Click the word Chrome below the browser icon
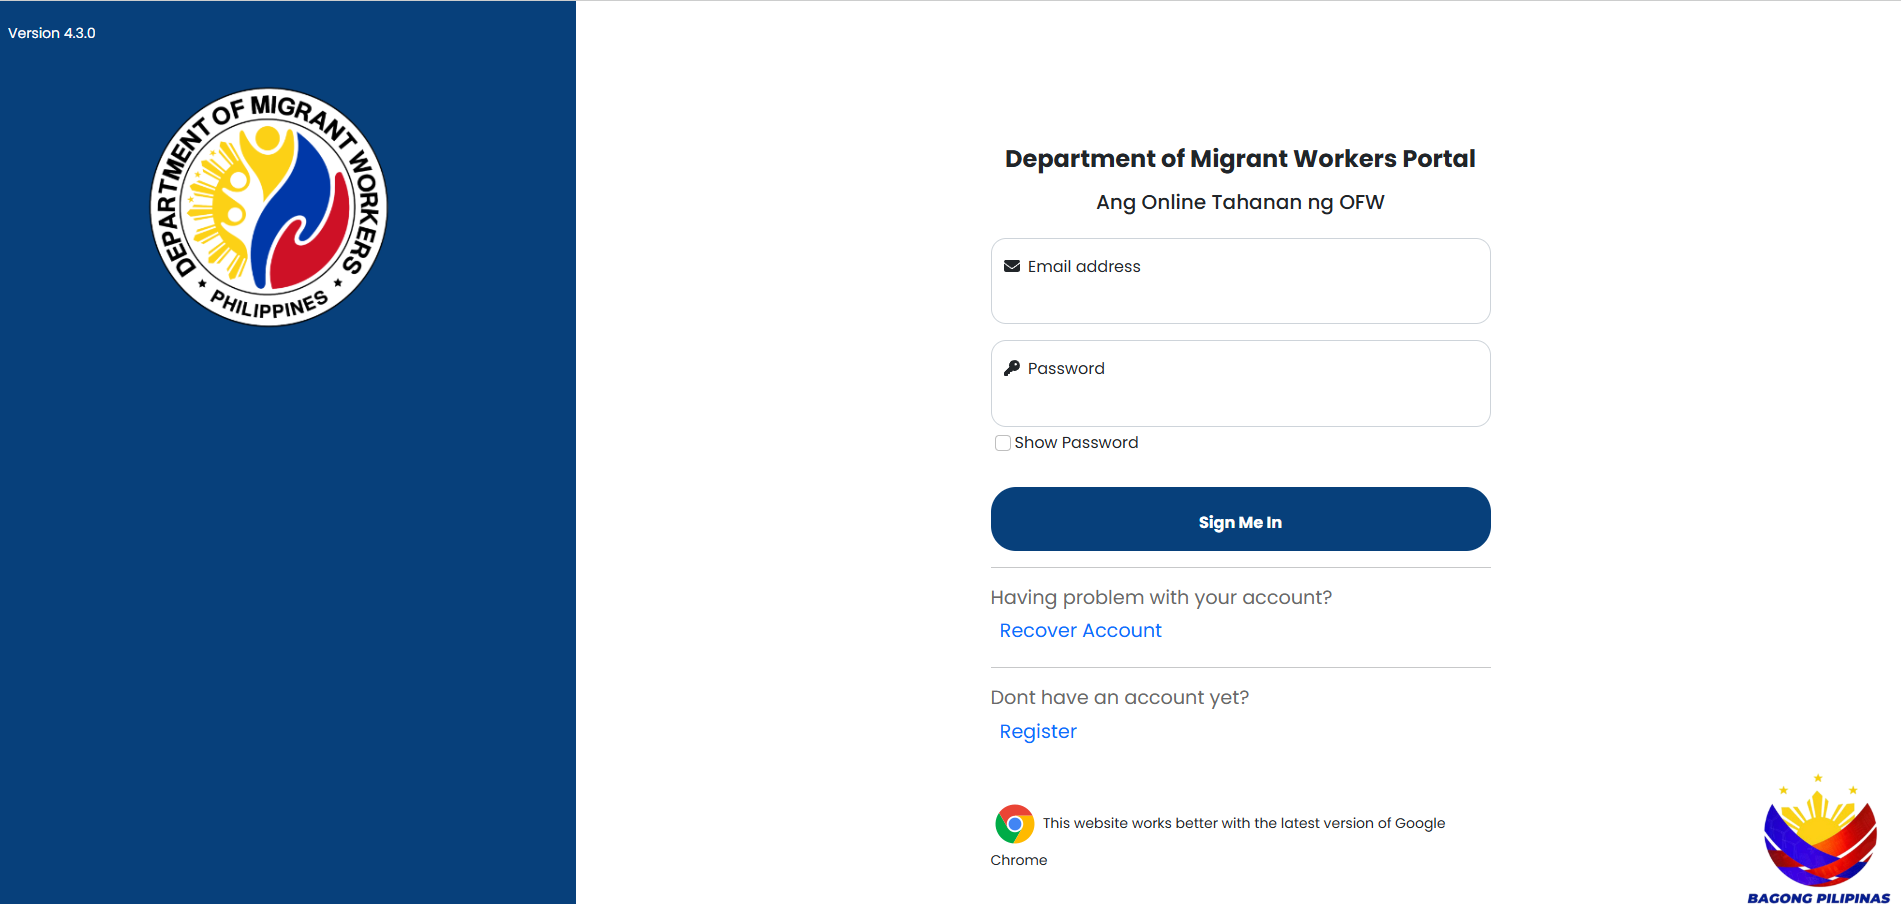The height and width of the screenshot is (904, 1901). click(x=1019, y=860)
